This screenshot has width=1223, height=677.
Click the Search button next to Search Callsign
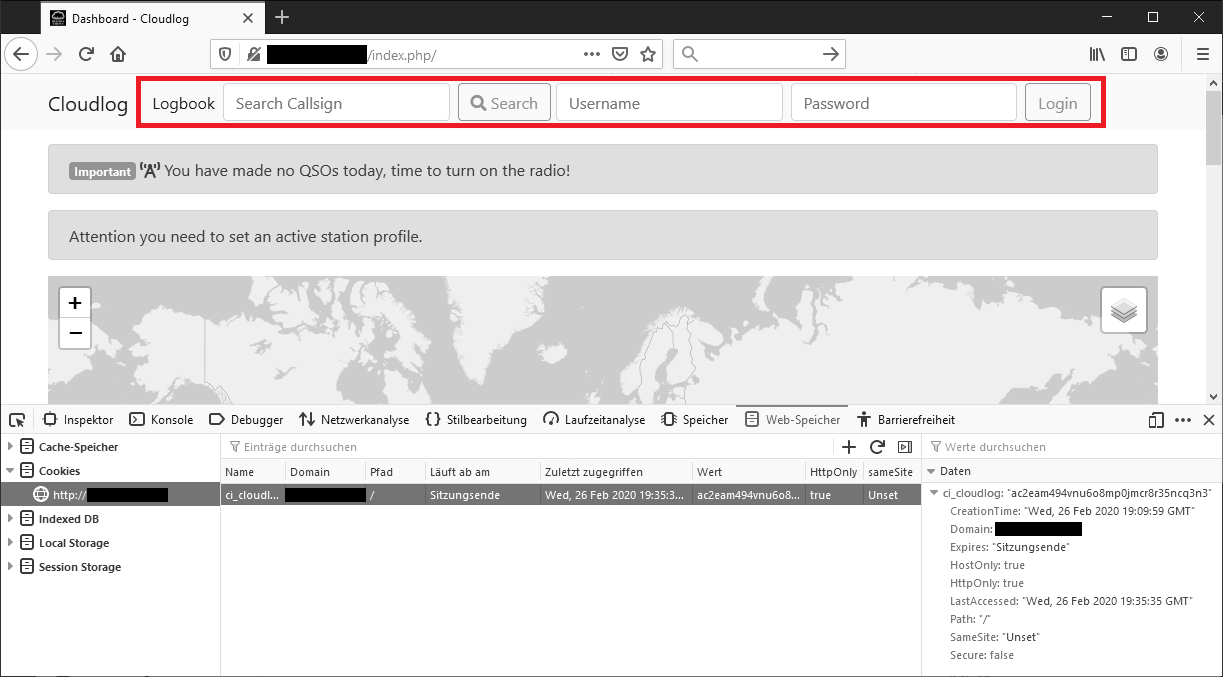tap(503, 101)
